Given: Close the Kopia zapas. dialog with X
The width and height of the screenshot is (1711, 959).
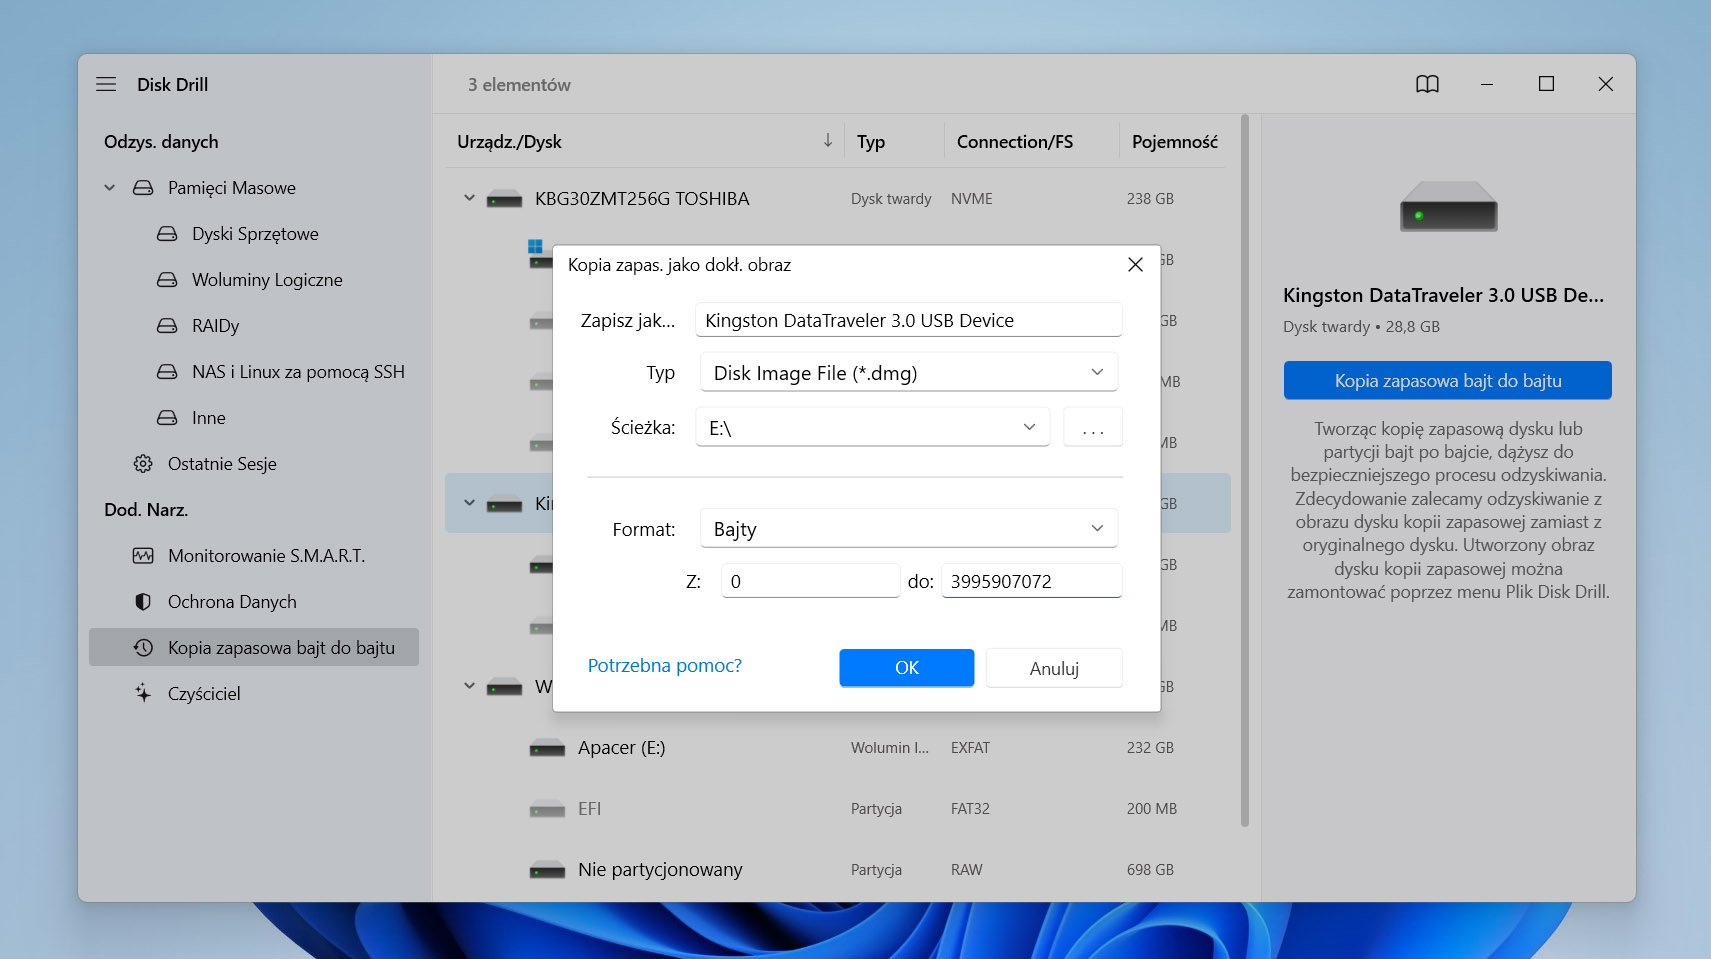Looking at the screenshot, I should [x=1135, y=265].
